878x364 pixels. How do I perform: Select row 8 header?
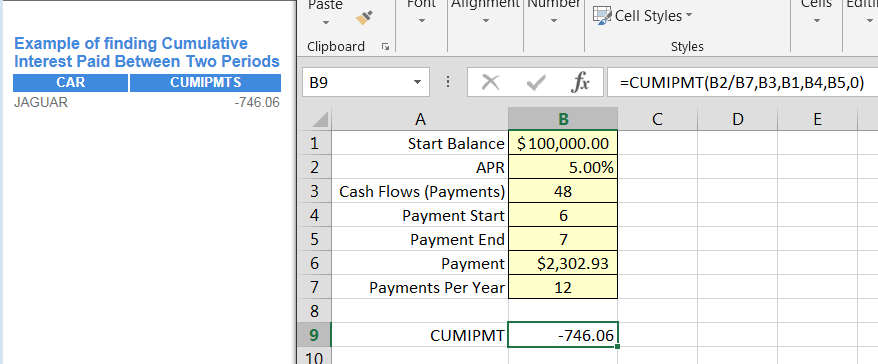pos(314,311)
